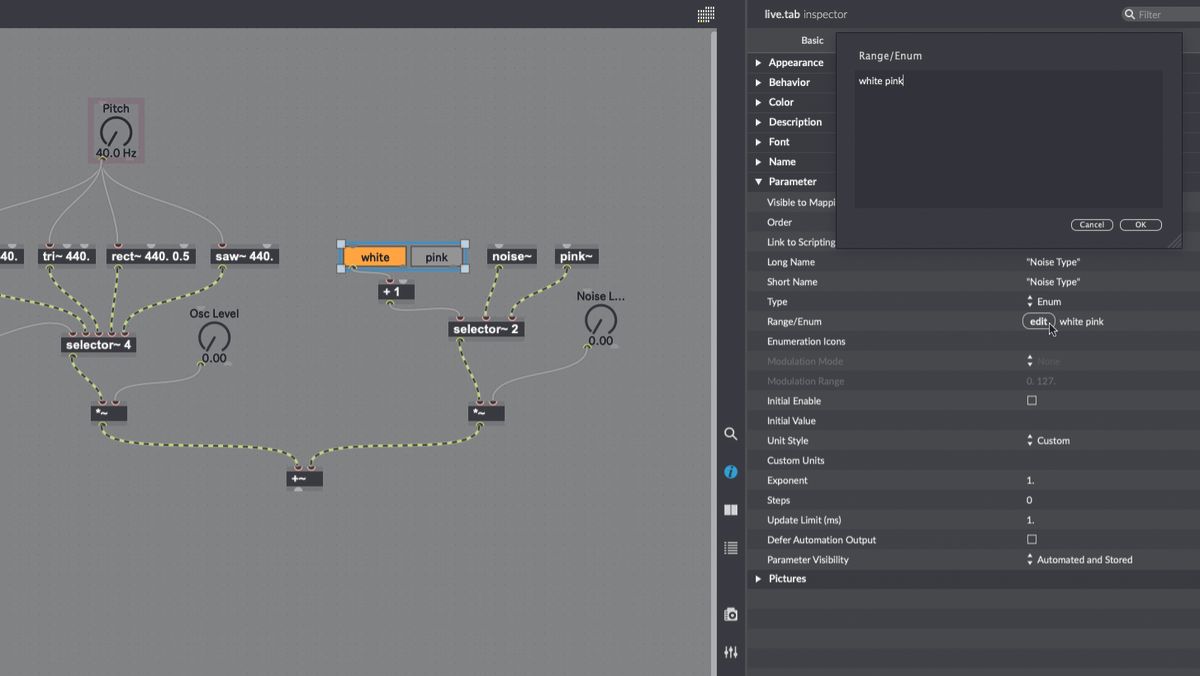Click the 40.0 Hz Pitch value
The height and width of the screenshot is (676, 1200).
(116, 154)
